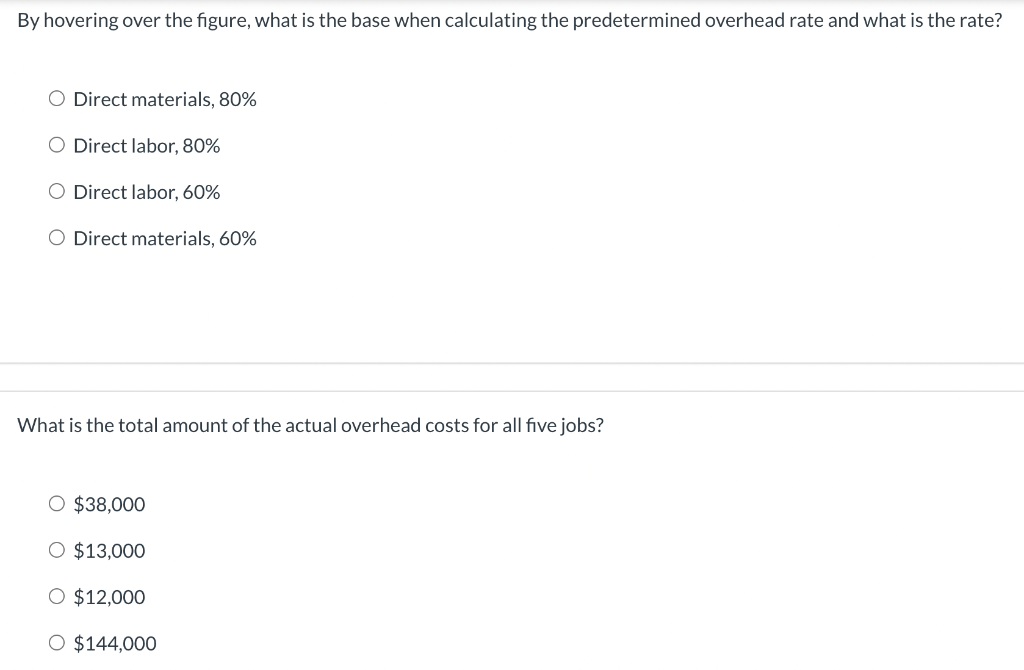The image size is (1024, 670).
Task: Click the actual overhead costs question text
Action: click(x=311, y=424)
